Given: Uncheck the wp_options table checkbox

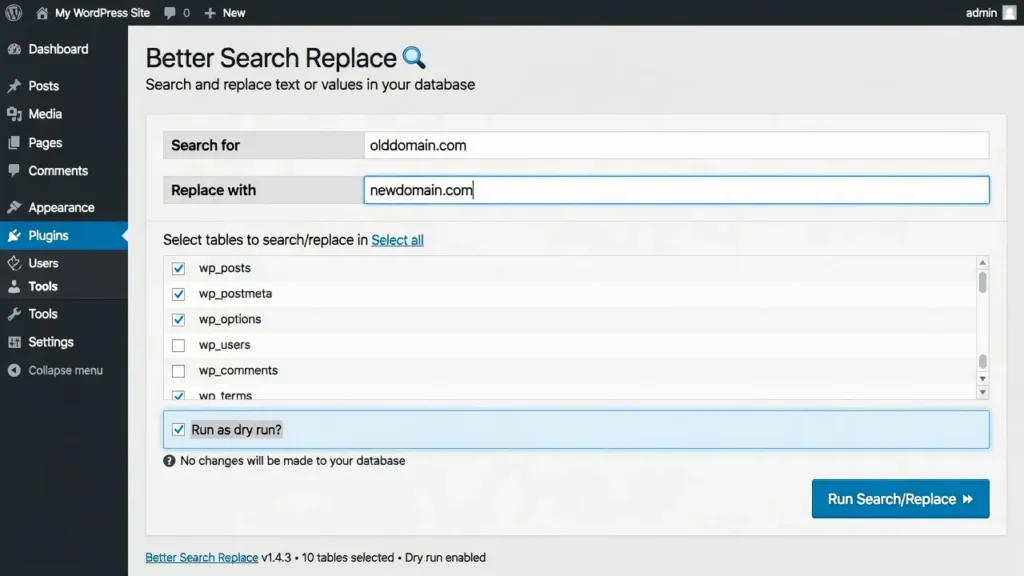Looking at the screenshot, I should coord(178,319).
